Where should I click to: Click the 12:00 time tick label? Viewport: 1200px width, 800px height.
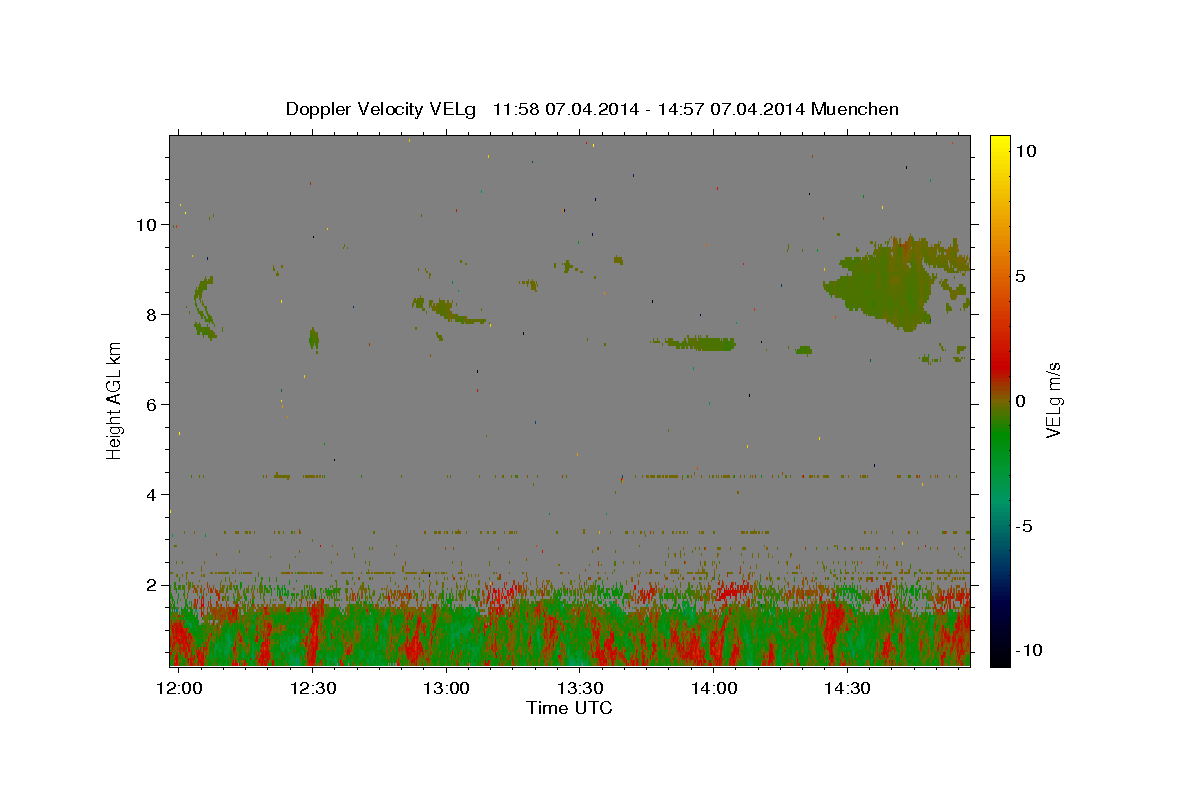point(180,688)
